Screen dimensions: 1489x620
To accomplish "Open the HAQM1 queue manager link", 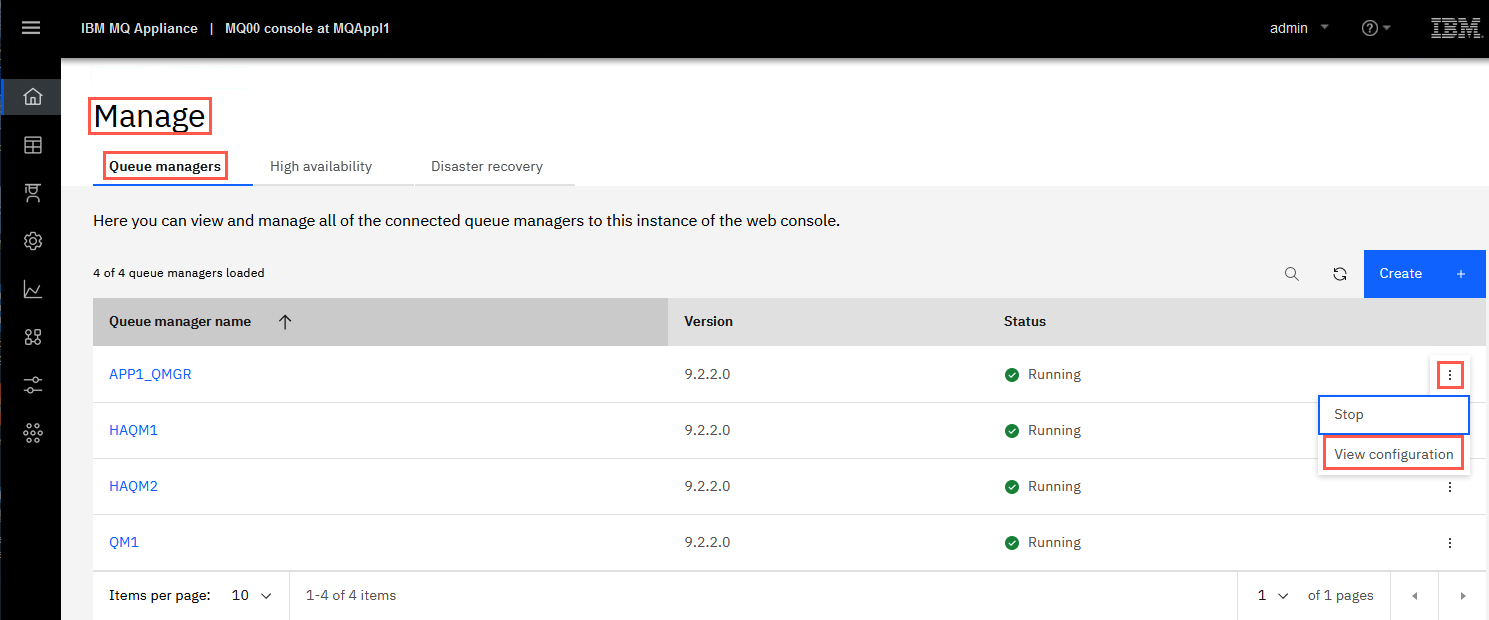I will [133, 431].
